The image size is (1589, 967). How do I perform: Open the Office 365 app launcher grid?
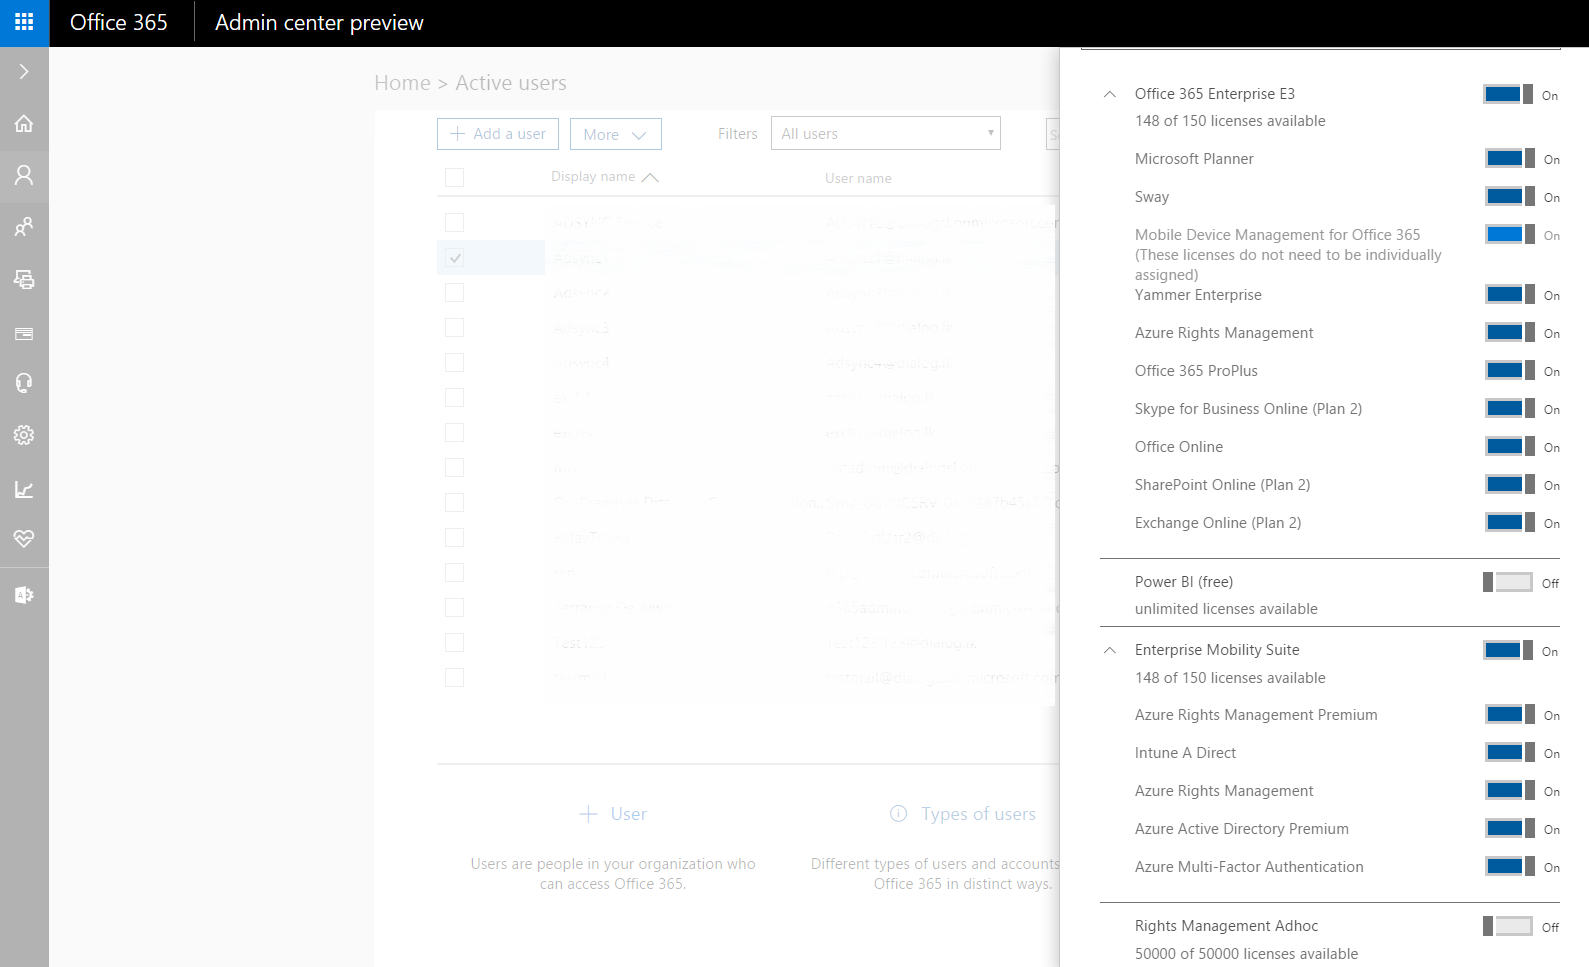click(24, 22)
